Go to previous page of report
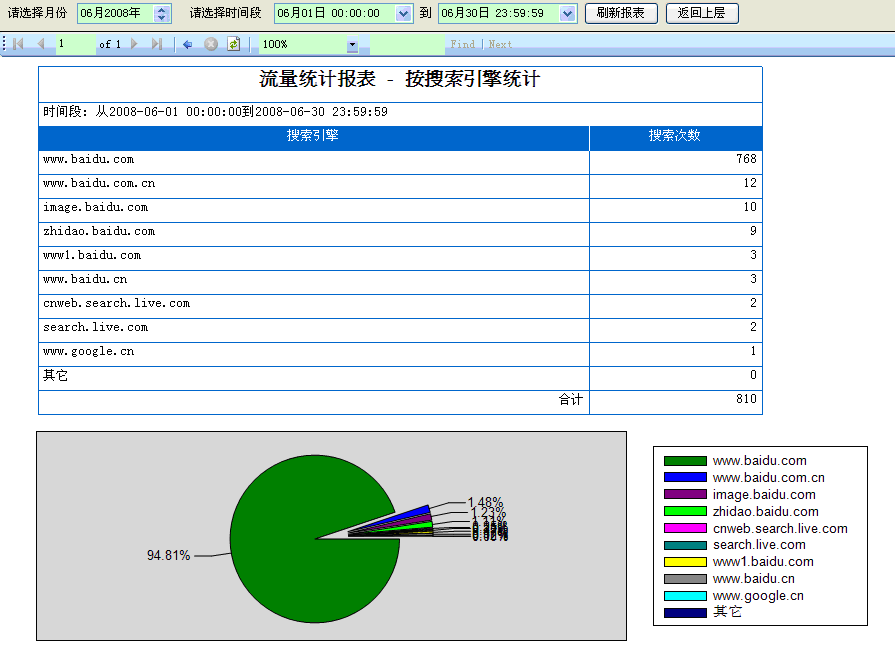Screen dimensions: 895x661 (x=41, y=44)
